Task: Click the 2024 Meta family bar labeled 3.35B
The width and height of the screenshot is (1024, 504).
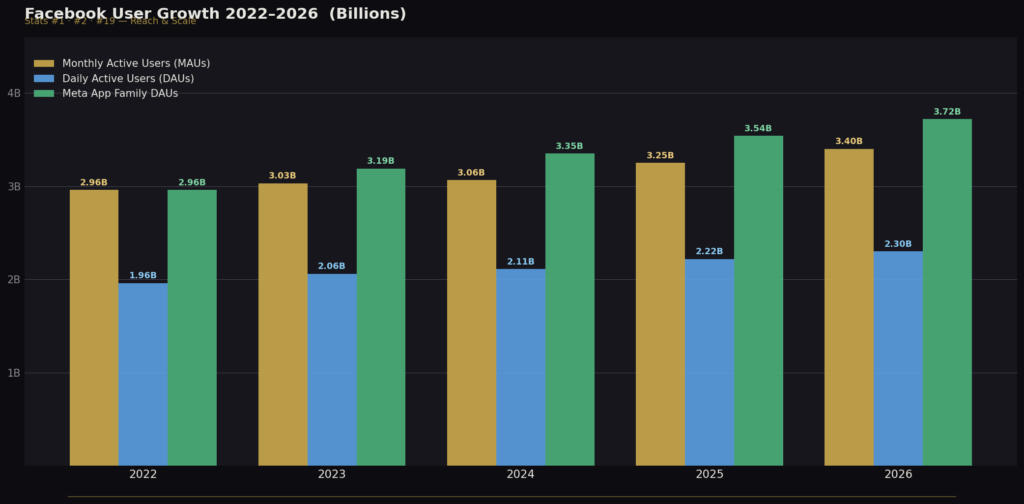Action: coord(569,309)
